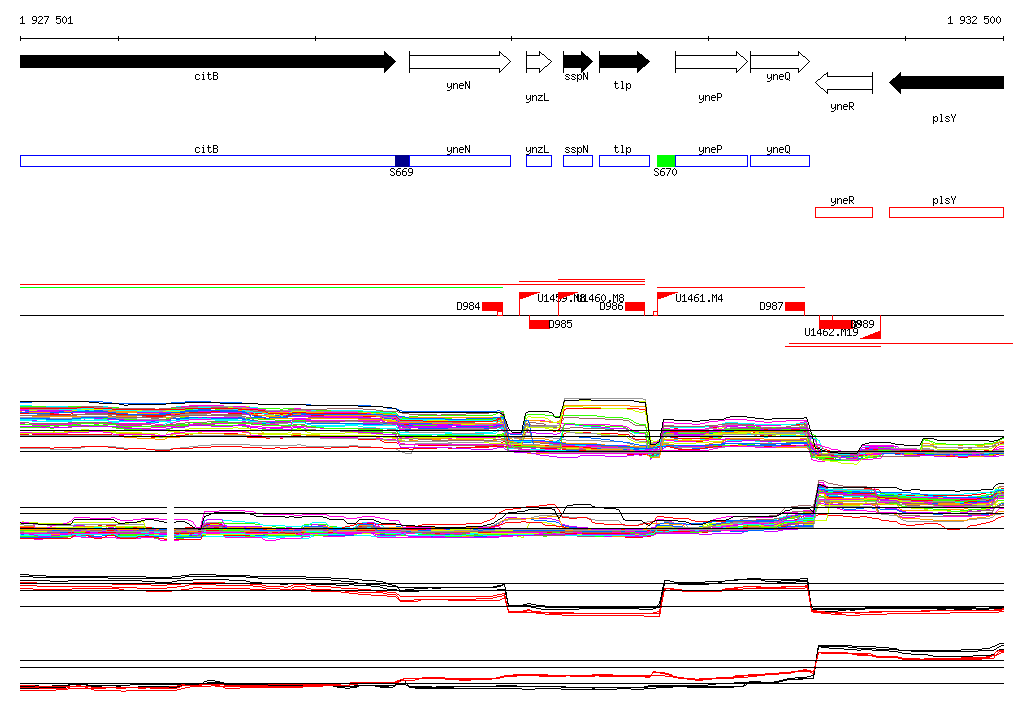1024x714 pixels.
Task: Click the blue yneP outlined box
Action: tap(711, 161)
